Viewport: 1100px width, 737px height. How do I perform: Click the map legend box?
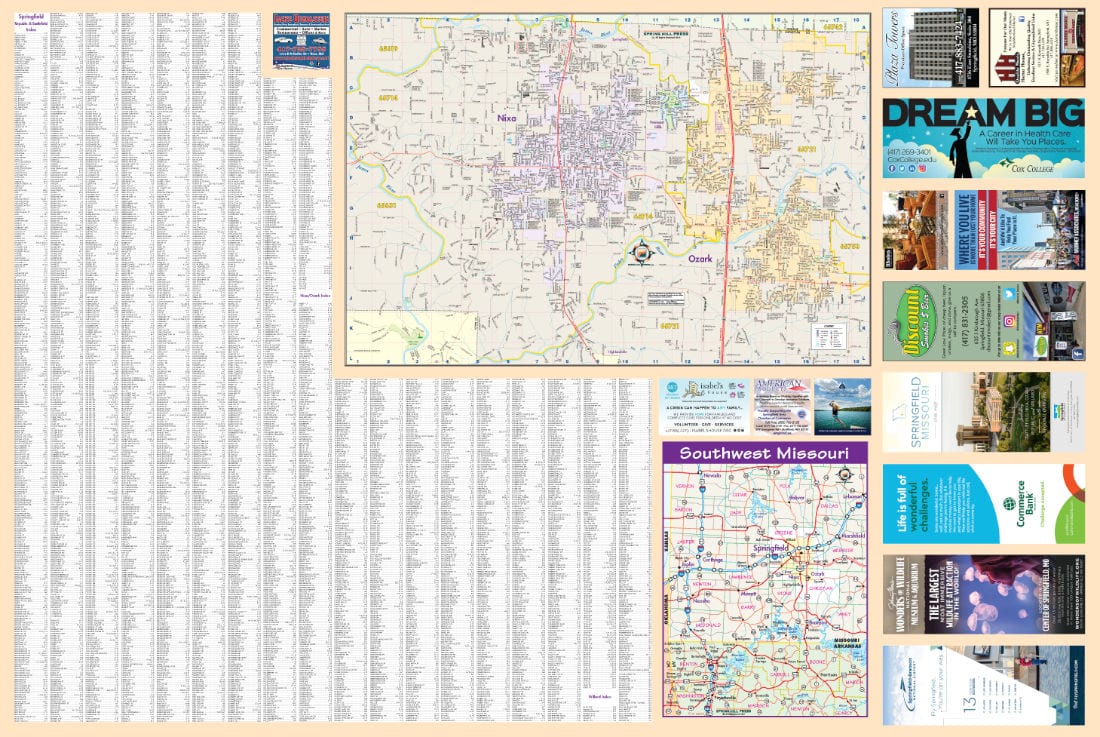click(829, 337)
